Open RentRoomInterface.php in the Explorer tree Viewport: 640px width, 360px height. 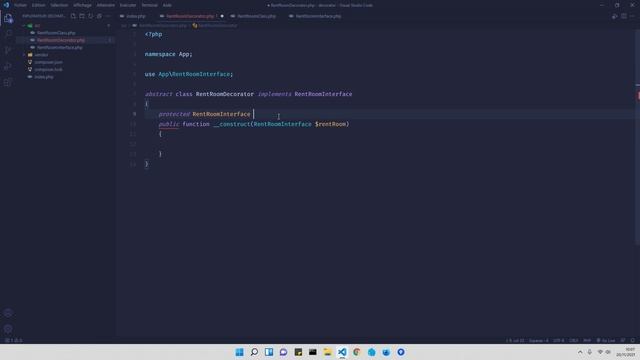click(60, 47)
